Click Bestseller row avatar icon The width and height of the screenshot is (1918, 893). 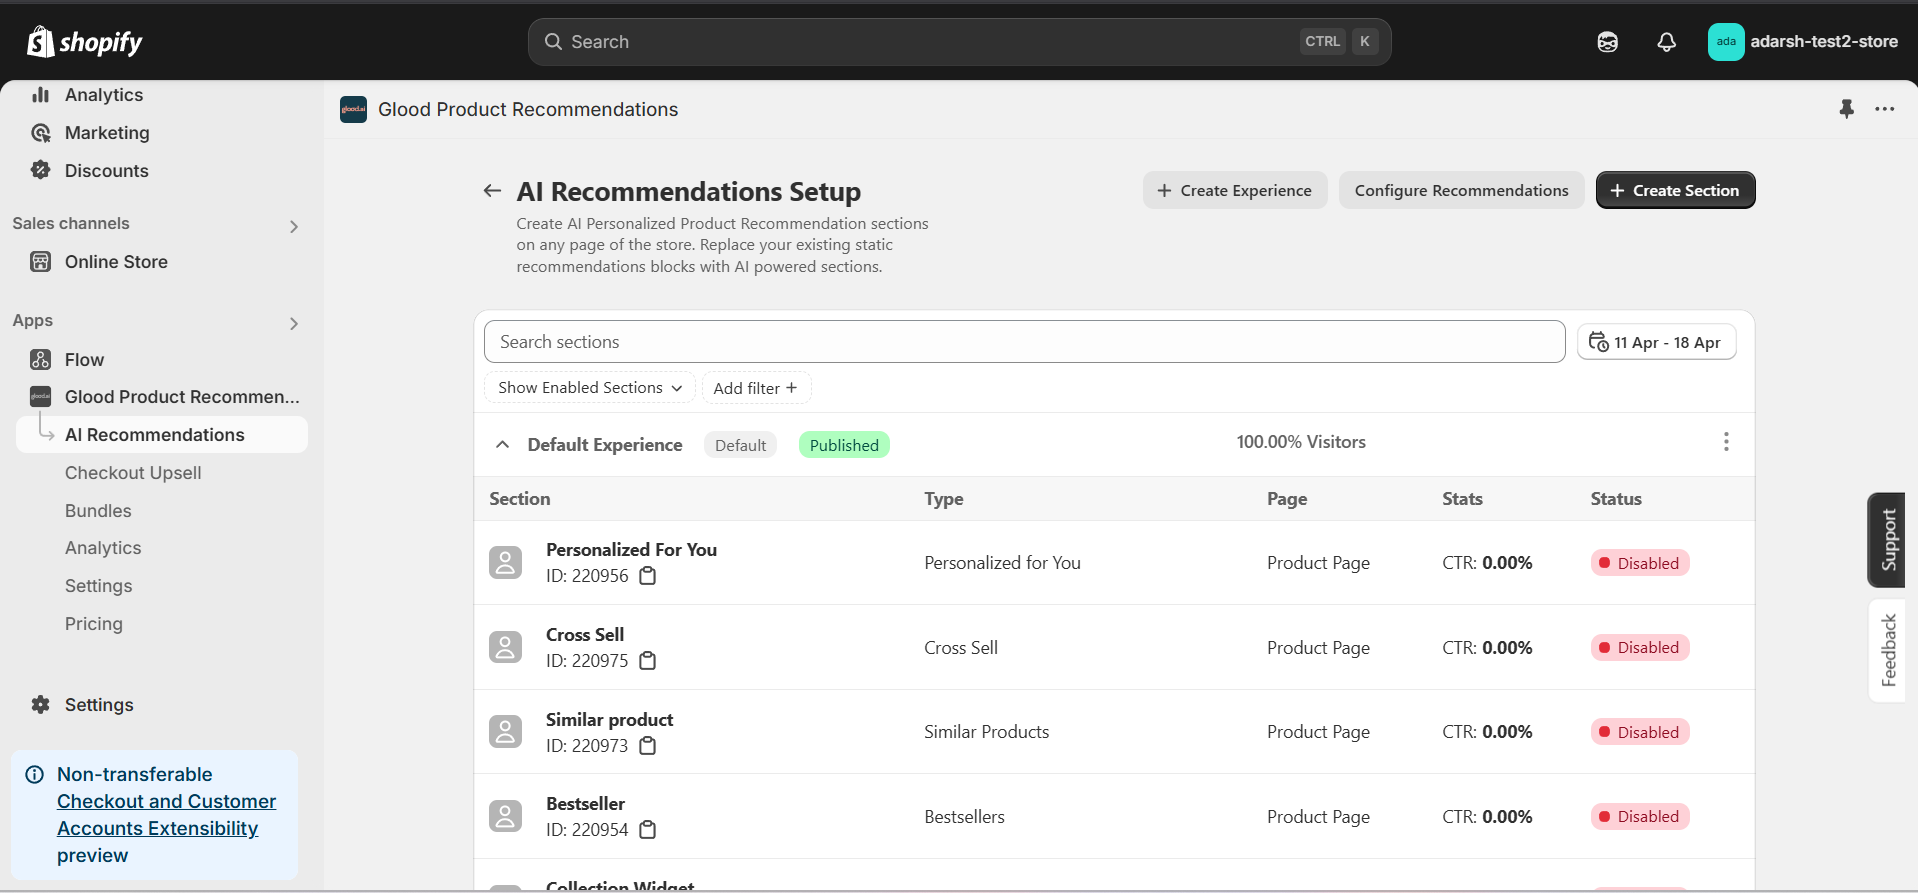point(506,816)
